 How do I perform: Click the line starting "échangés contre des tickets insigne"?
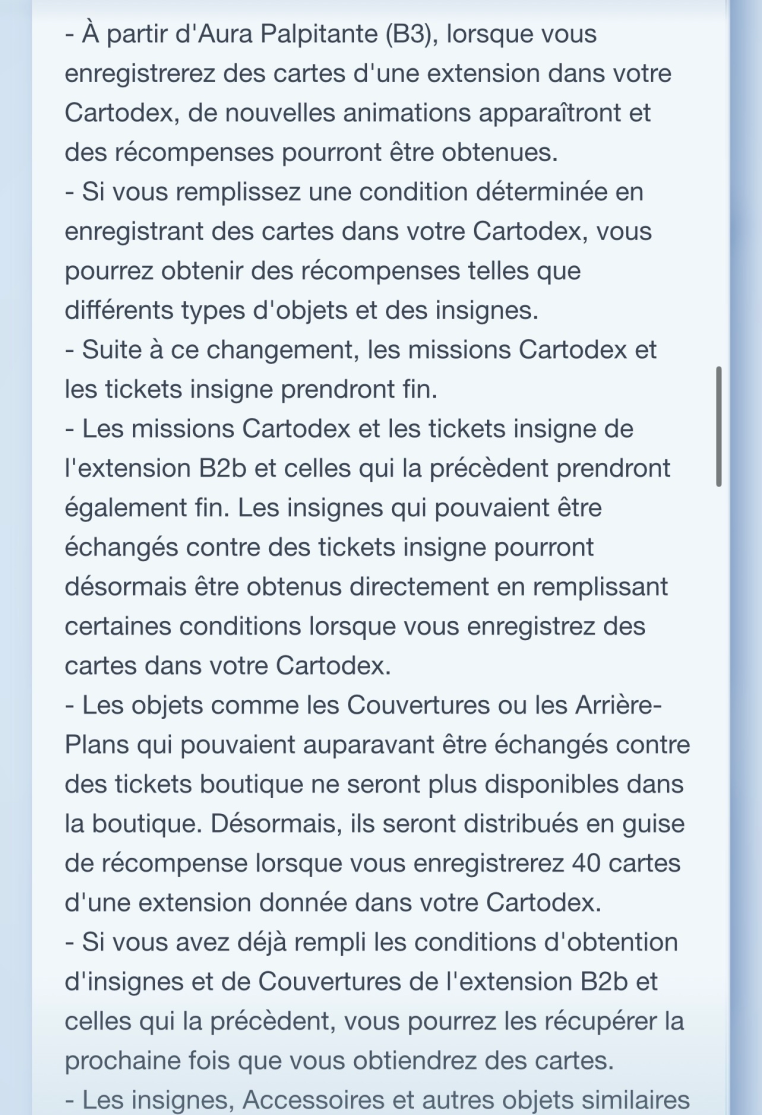(x=343, y=546)
